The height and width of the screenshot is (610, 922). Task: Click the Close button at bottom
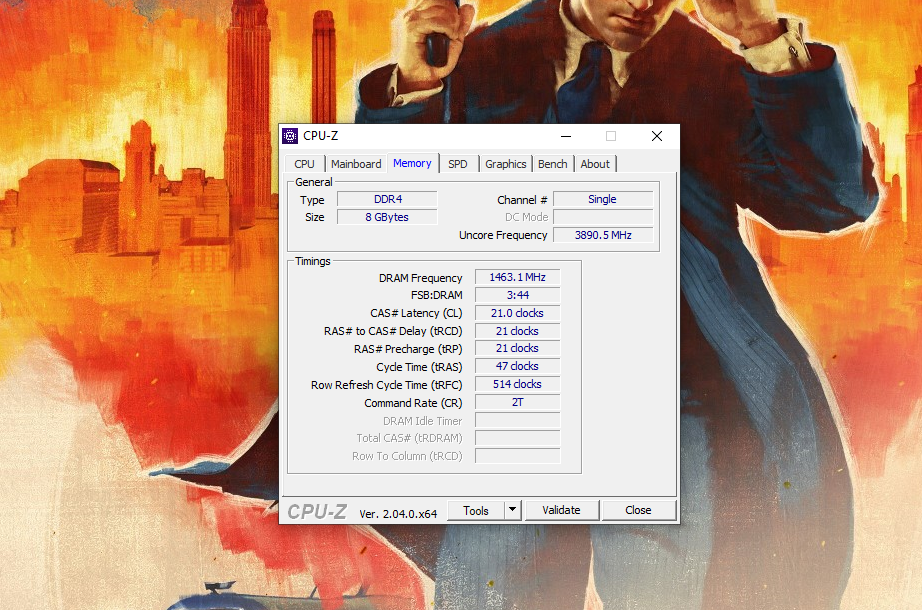638,510
